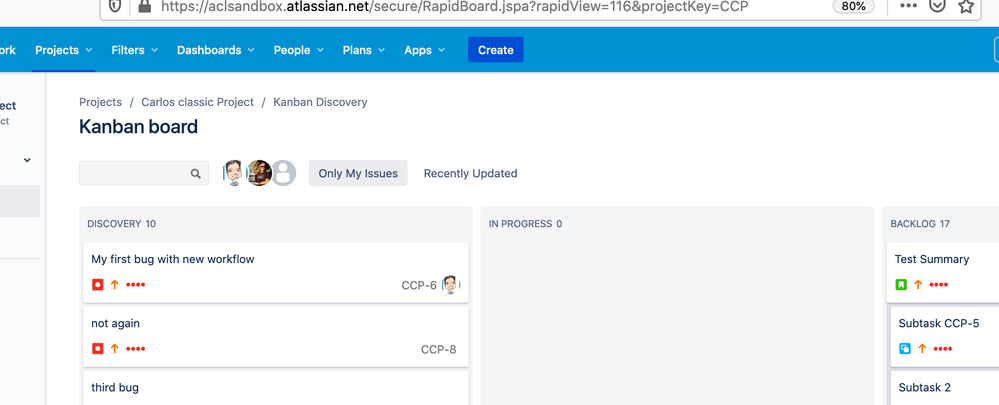
Task: Click story type icon on Test Summary card
Action: tap(901, 285)
